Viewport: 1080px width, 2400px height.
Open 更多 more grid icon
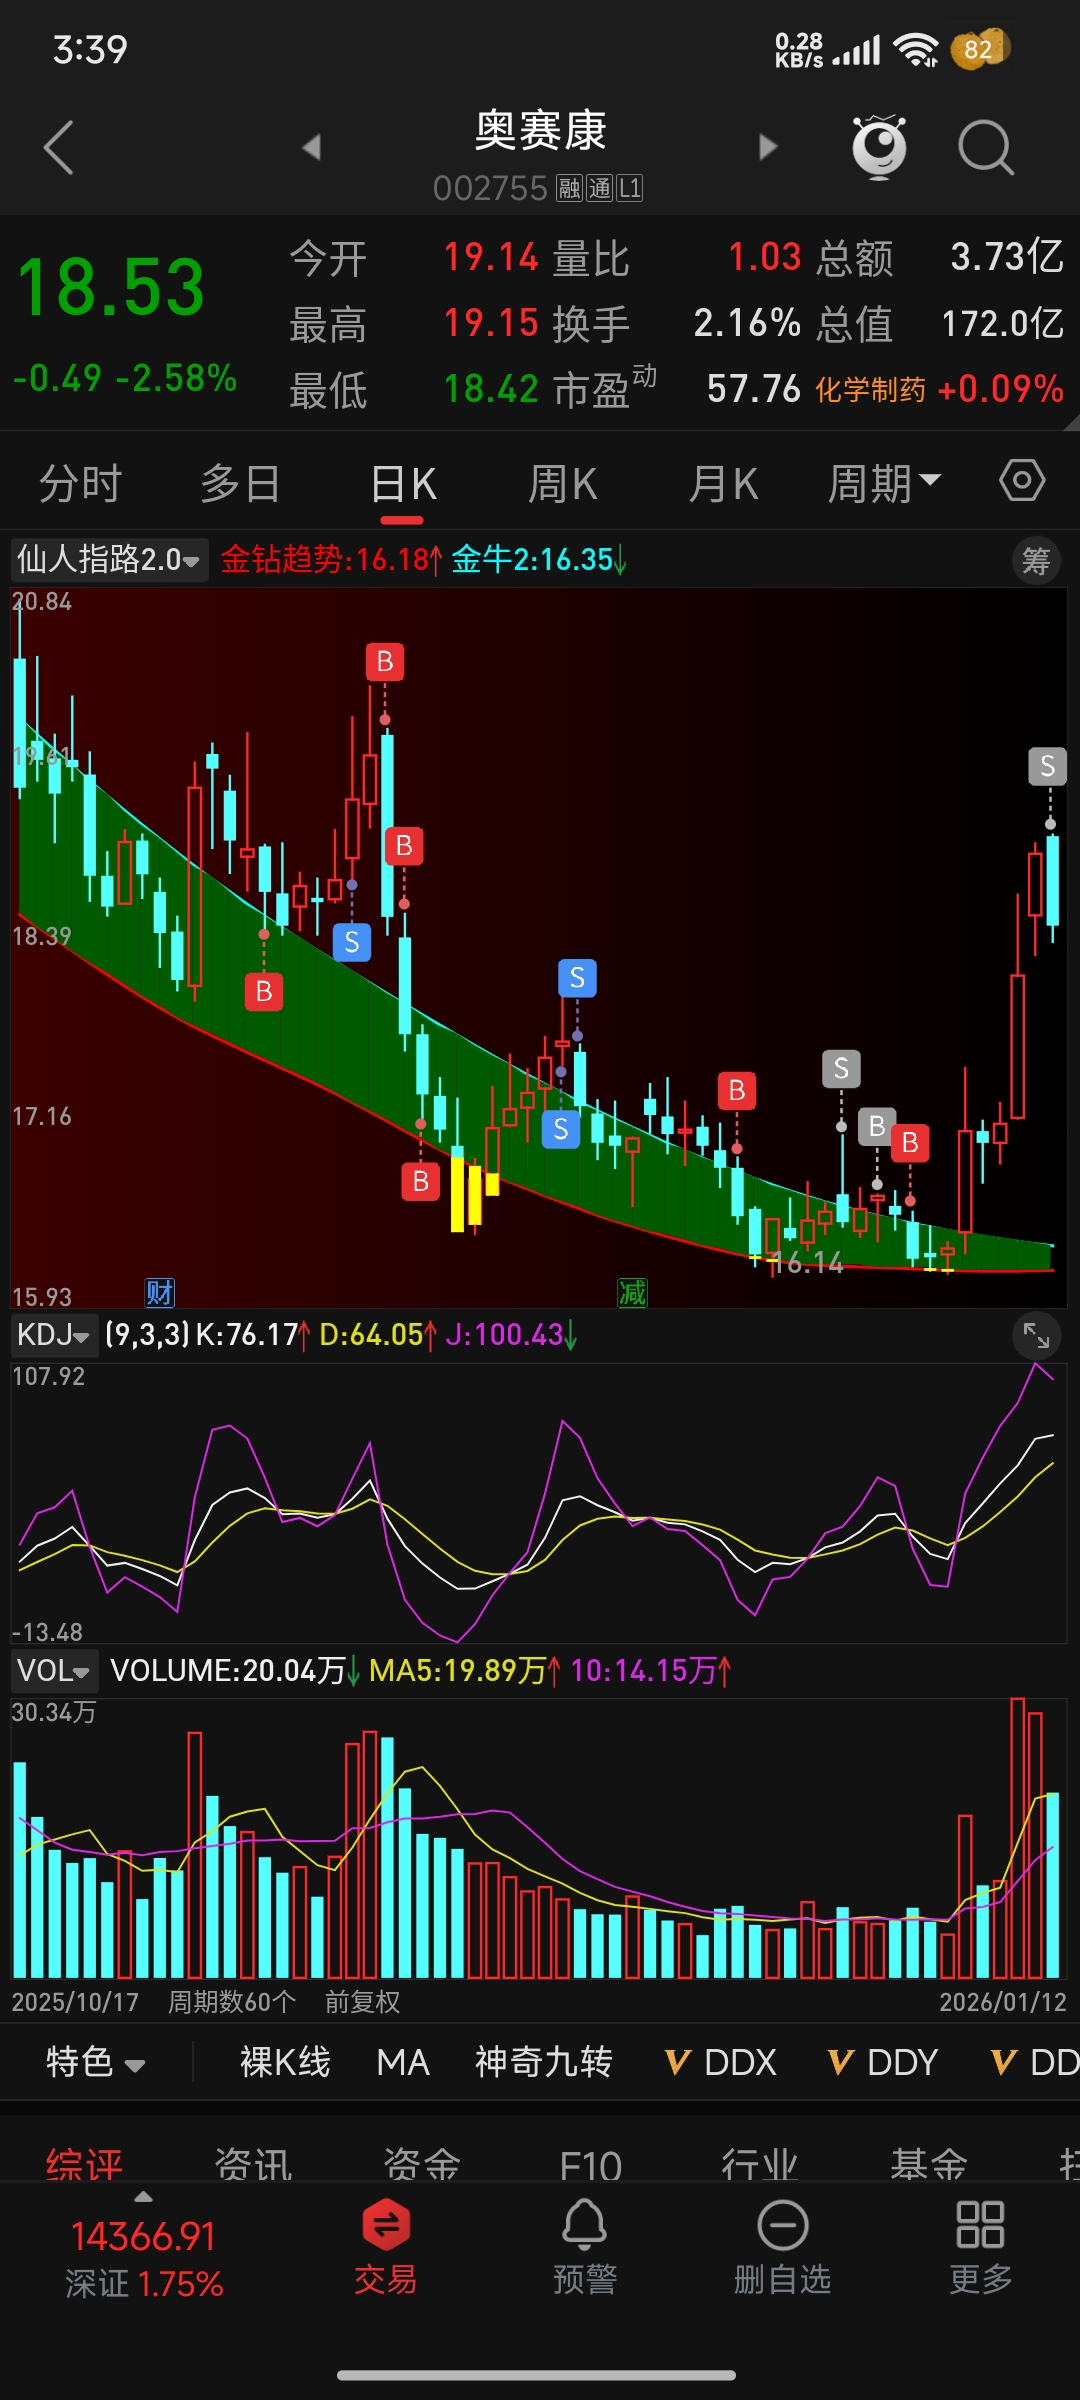(x=980, y=2246)
